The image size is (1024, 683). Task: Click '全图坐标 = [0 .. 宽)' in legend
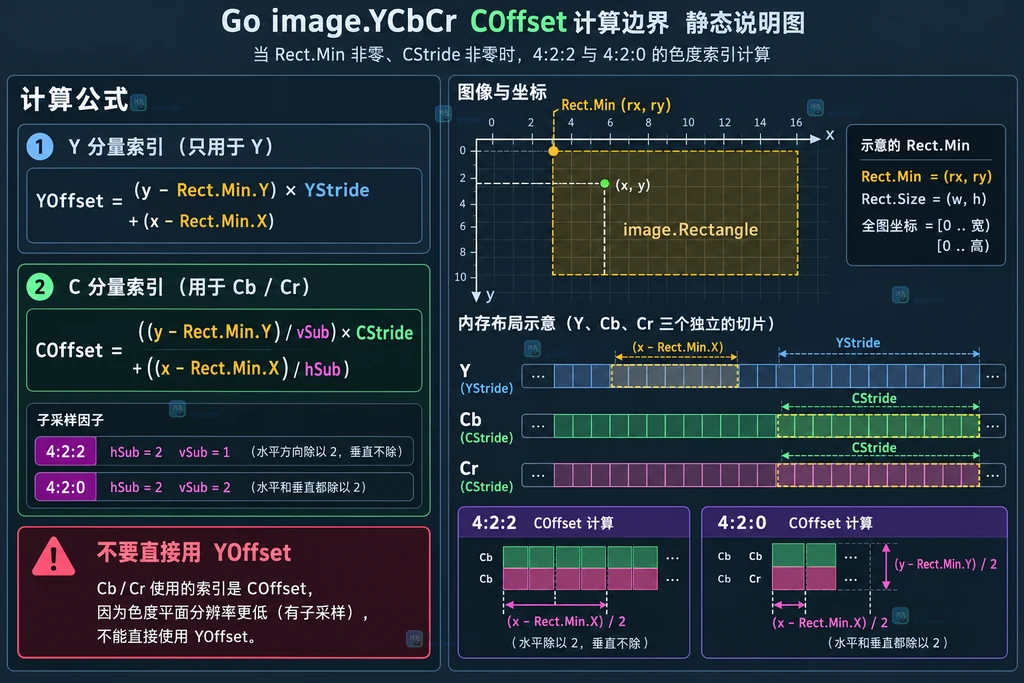(x=925, y=225)
